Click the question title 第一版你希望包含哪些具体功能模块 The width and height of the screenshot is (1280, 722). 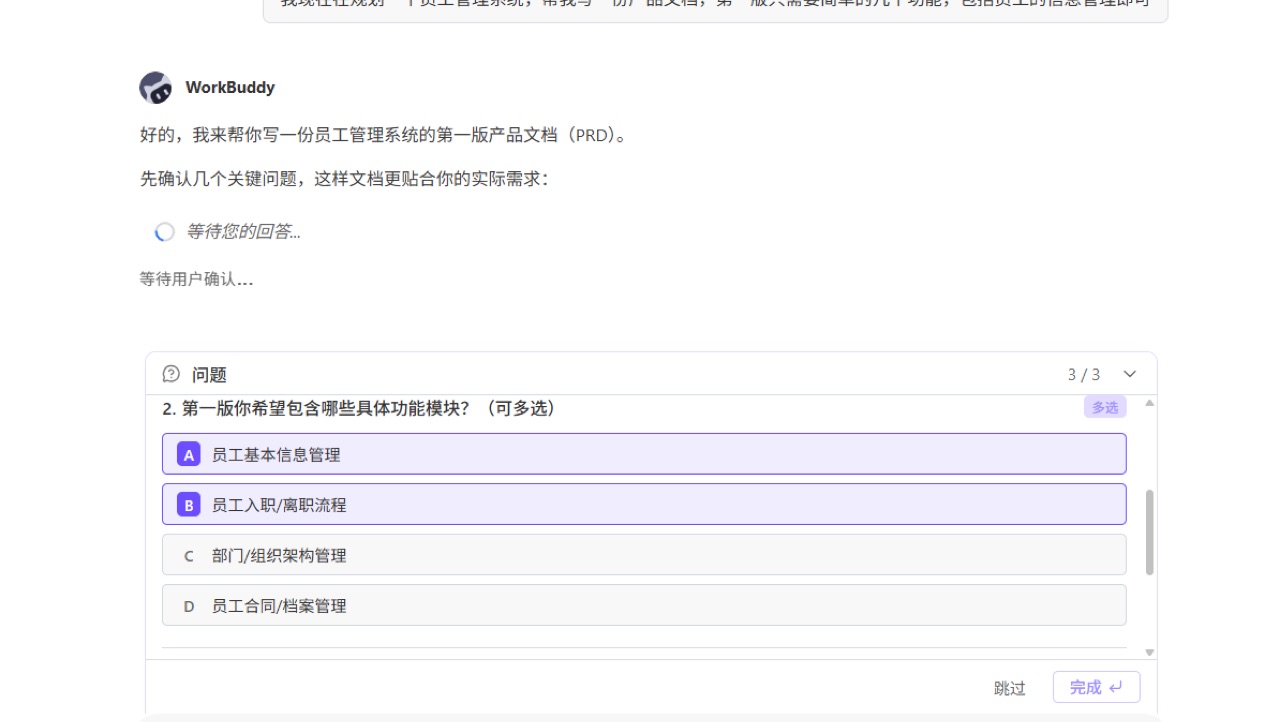coord(359,408)
